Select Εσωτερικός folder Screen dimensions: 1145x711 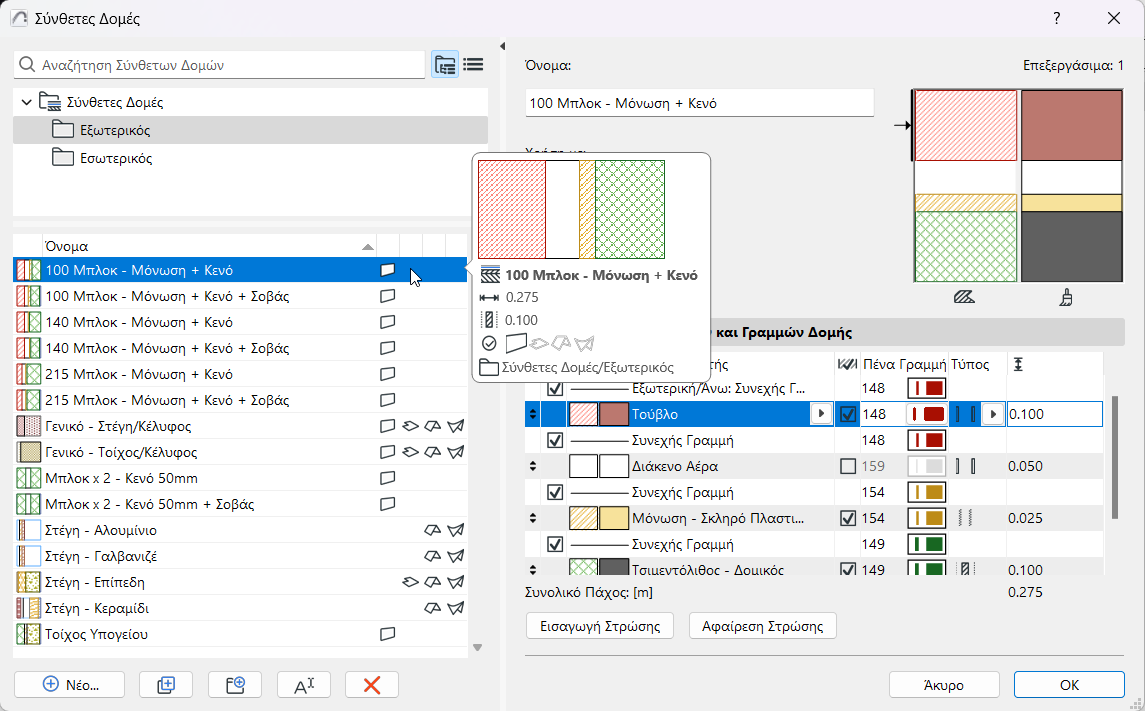click(x=250, y=158)
